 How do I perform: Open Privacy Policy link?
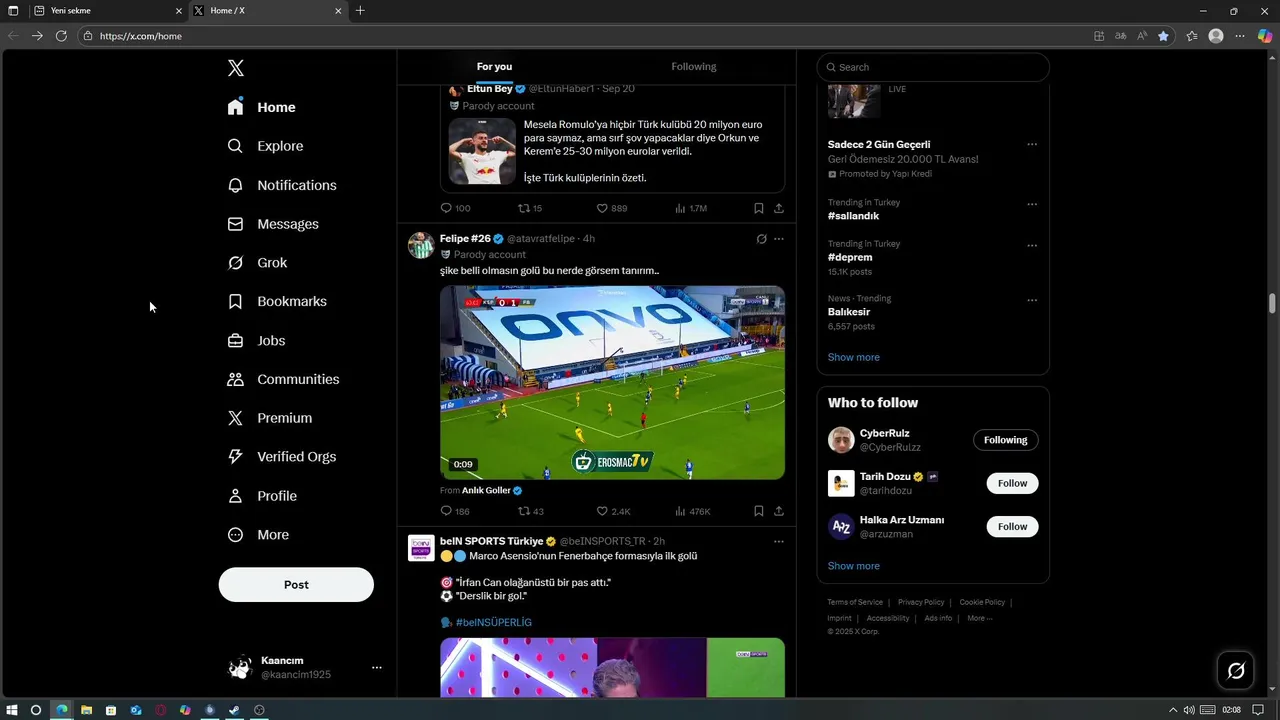click(921, 602)
